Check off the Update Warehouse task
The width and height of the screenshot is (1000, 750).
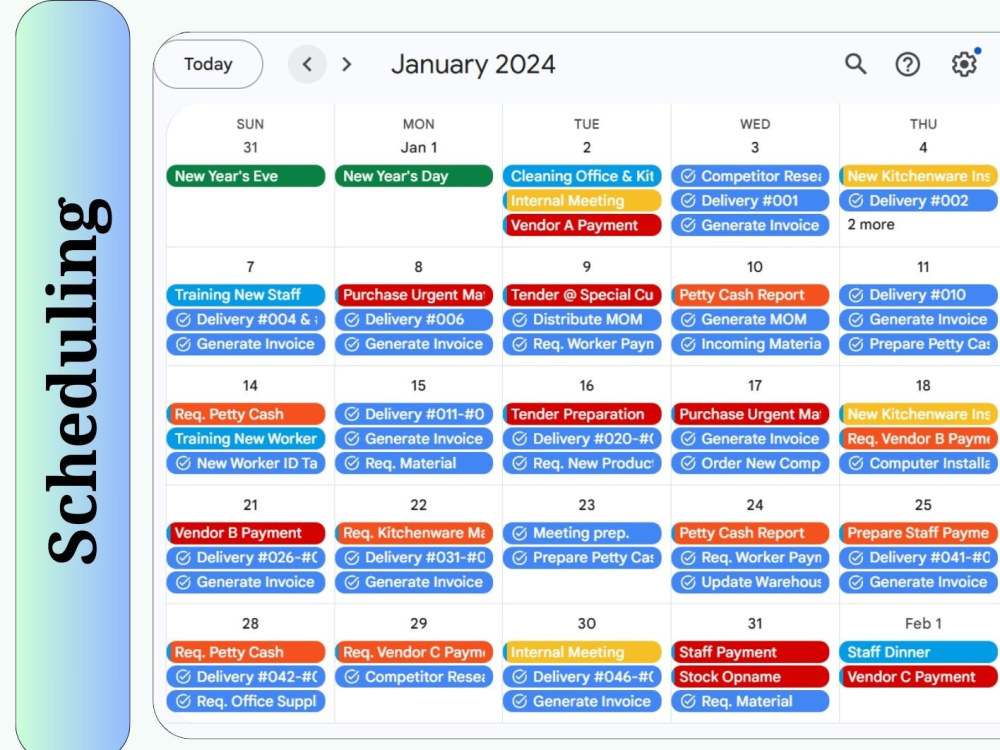[x=688, y=582]
